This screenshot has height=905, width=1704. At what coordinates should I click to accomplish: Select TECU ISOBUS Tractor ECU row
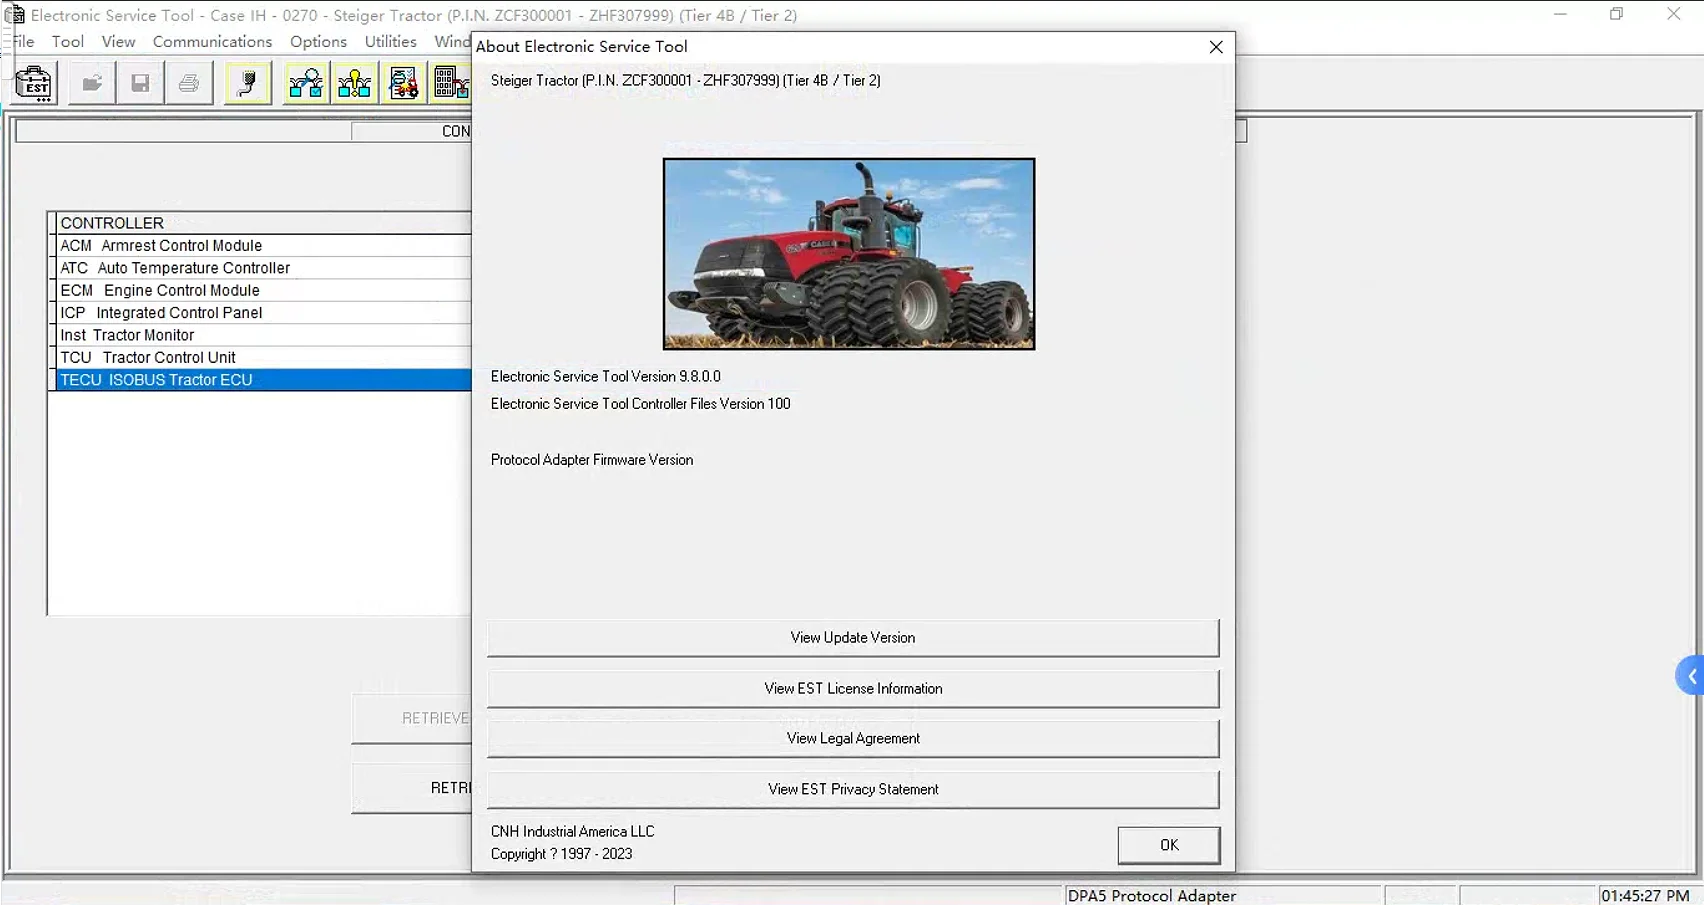[263, 380]
